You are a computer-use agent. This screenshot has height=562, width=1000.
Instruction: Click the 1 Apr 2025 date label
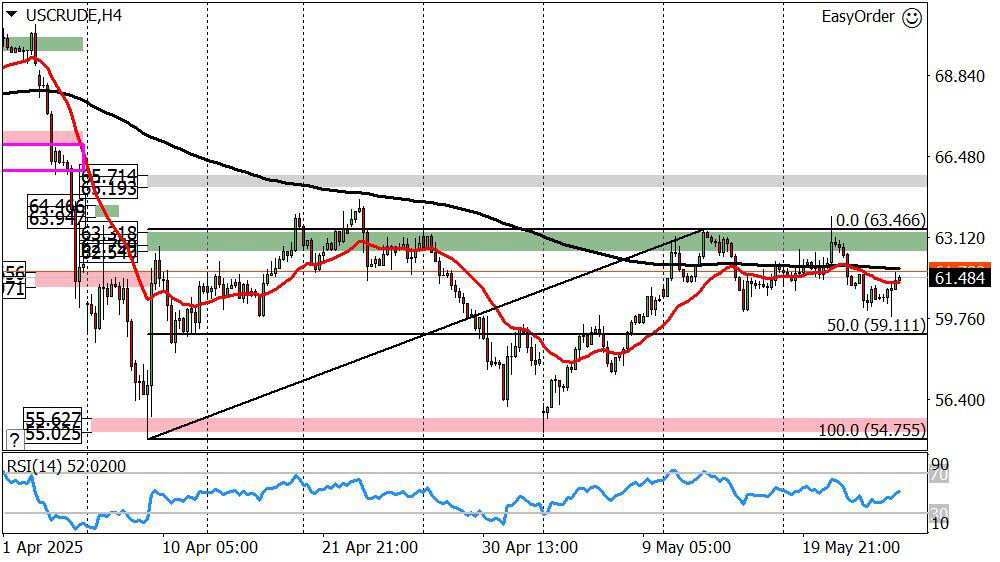pos(43,548)
